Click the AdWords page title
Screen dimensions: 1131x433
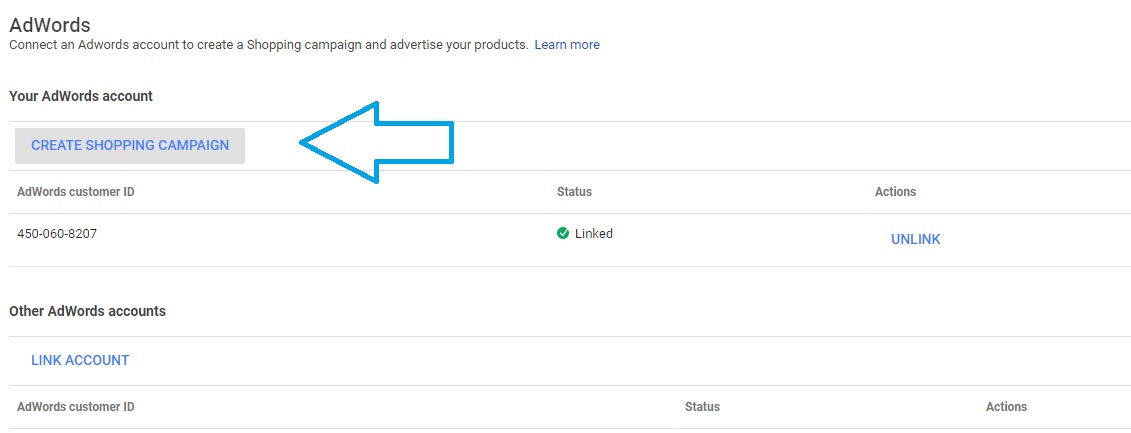pyautogui.click(x=50, y=25)
